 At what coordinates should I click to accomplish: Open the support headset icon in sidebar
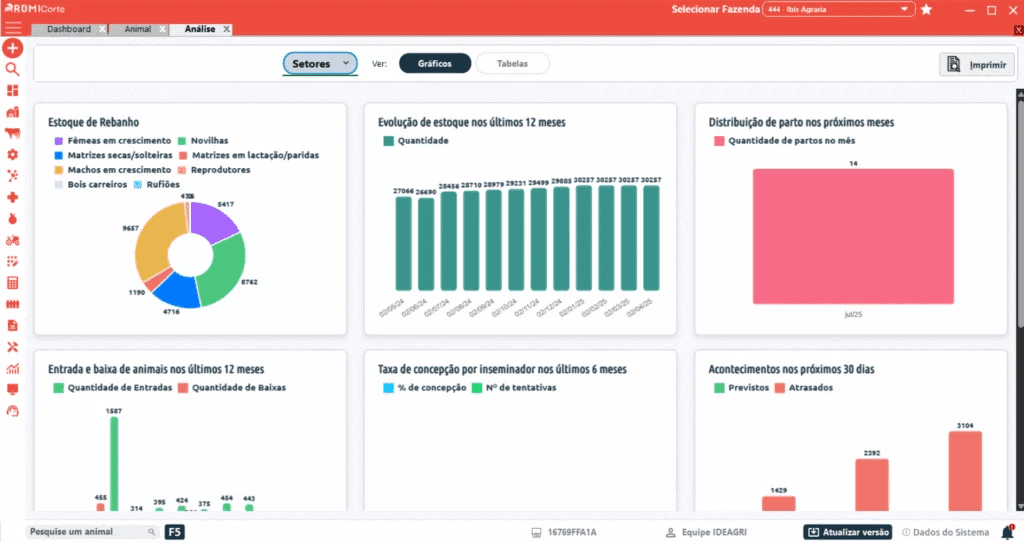click(x=12, y=411)
